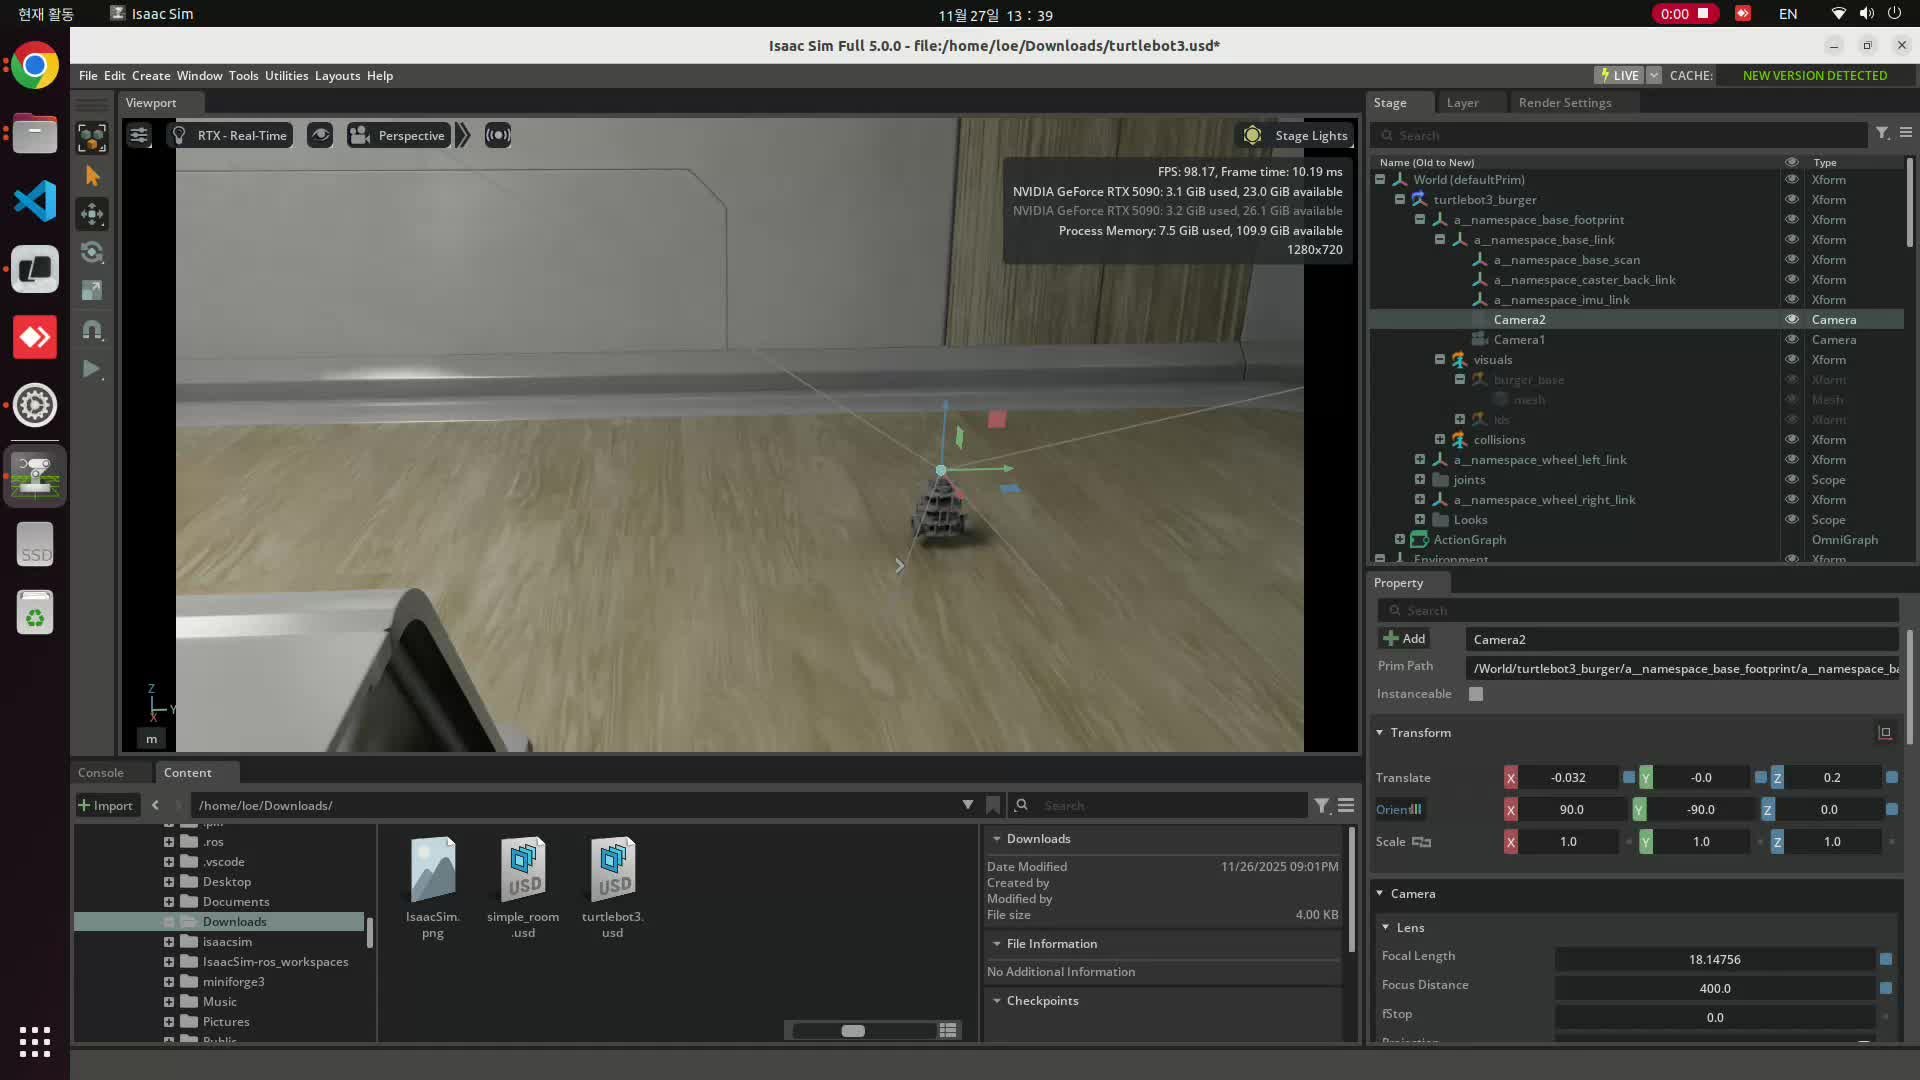
Task: Adjust the Content thumbnail size slider
Action: coord(853,1031)
